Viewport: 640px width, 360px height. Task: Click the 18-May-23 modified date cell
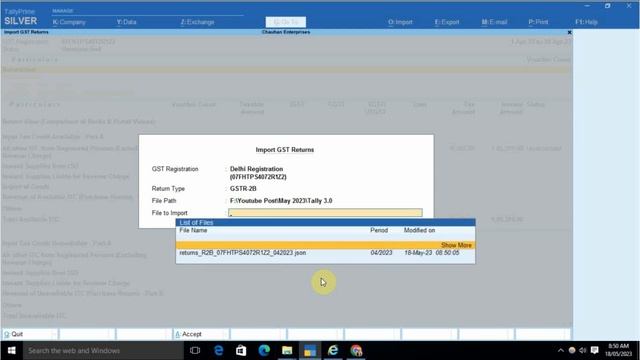coord(432,253)
